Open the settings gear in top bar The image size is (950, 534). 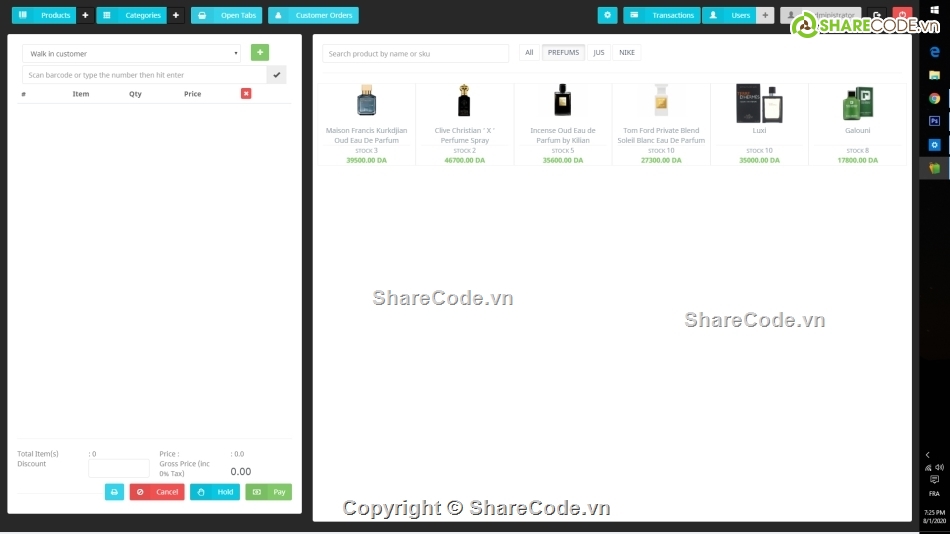click(x=607, y=16)
